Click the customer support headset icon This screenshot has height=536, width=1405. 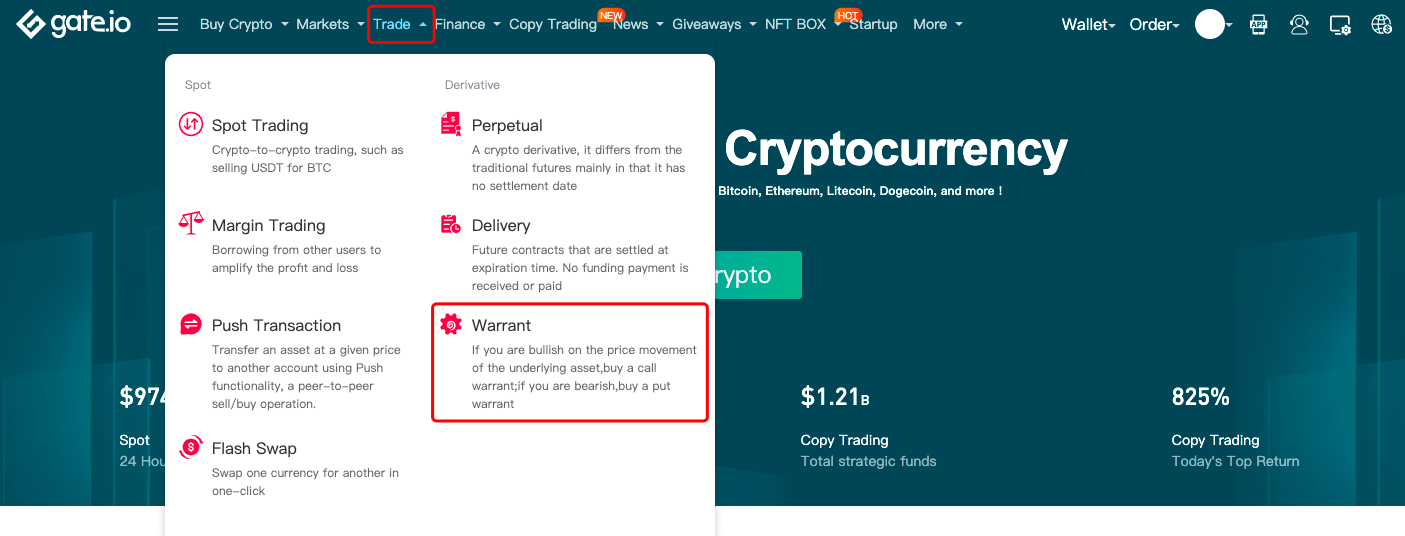coord(1299,24)
